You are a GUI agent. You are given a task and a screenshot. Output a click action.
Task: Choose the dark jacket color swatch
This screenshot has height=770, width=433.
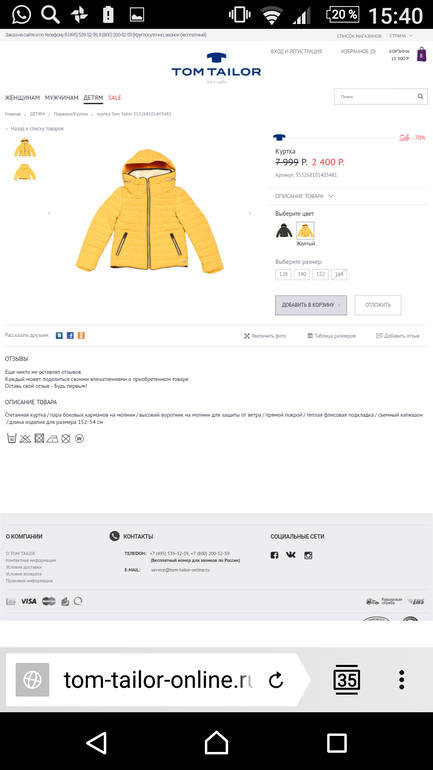click(284, 231)
